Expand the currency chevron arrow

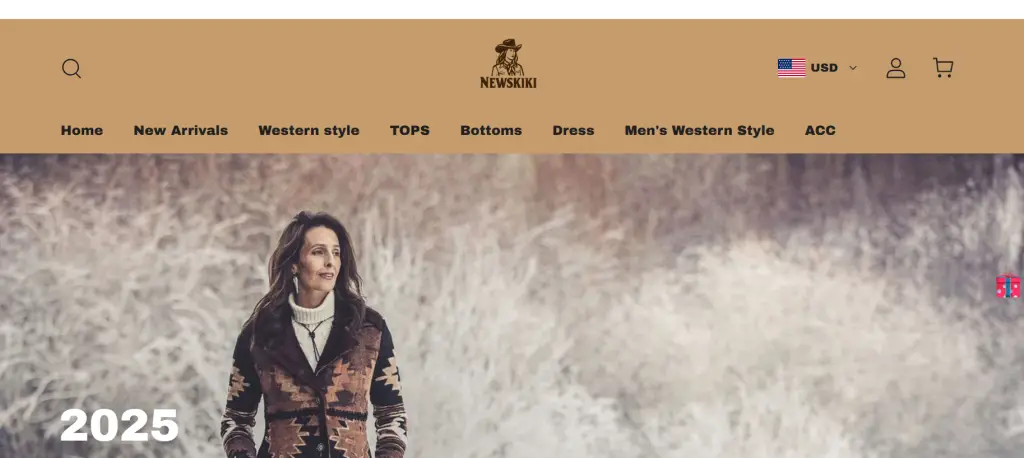point(852,68)
